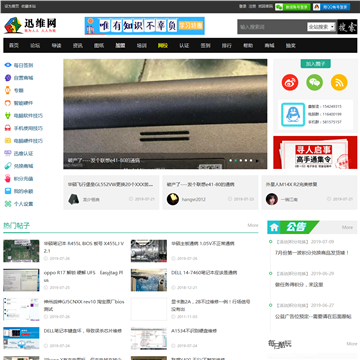This screenshot has width=360, height=360.
Task: Click More beside 热门帖子 heading
Action: click(x=253, y=225)
